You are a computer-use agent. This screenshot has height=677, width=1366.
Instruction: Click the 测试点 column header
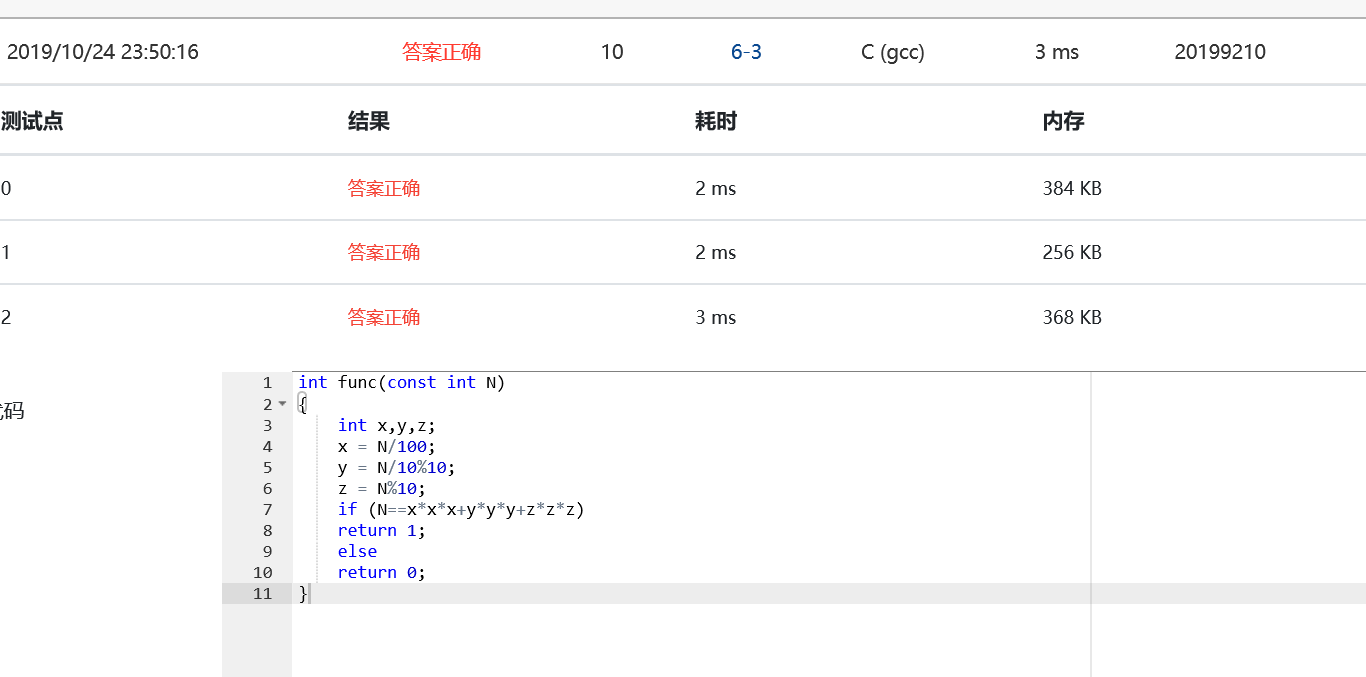pos(32,122)
